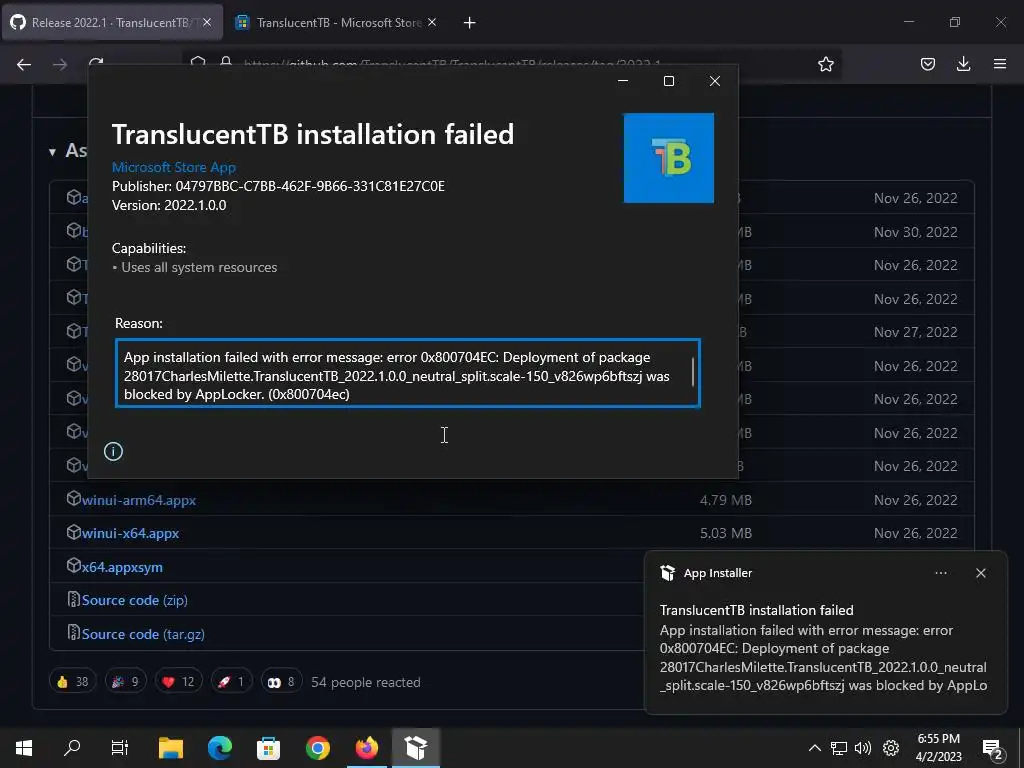Click the 54 people reacted text
Screen dimensions: 1024x768
[366, 682]
